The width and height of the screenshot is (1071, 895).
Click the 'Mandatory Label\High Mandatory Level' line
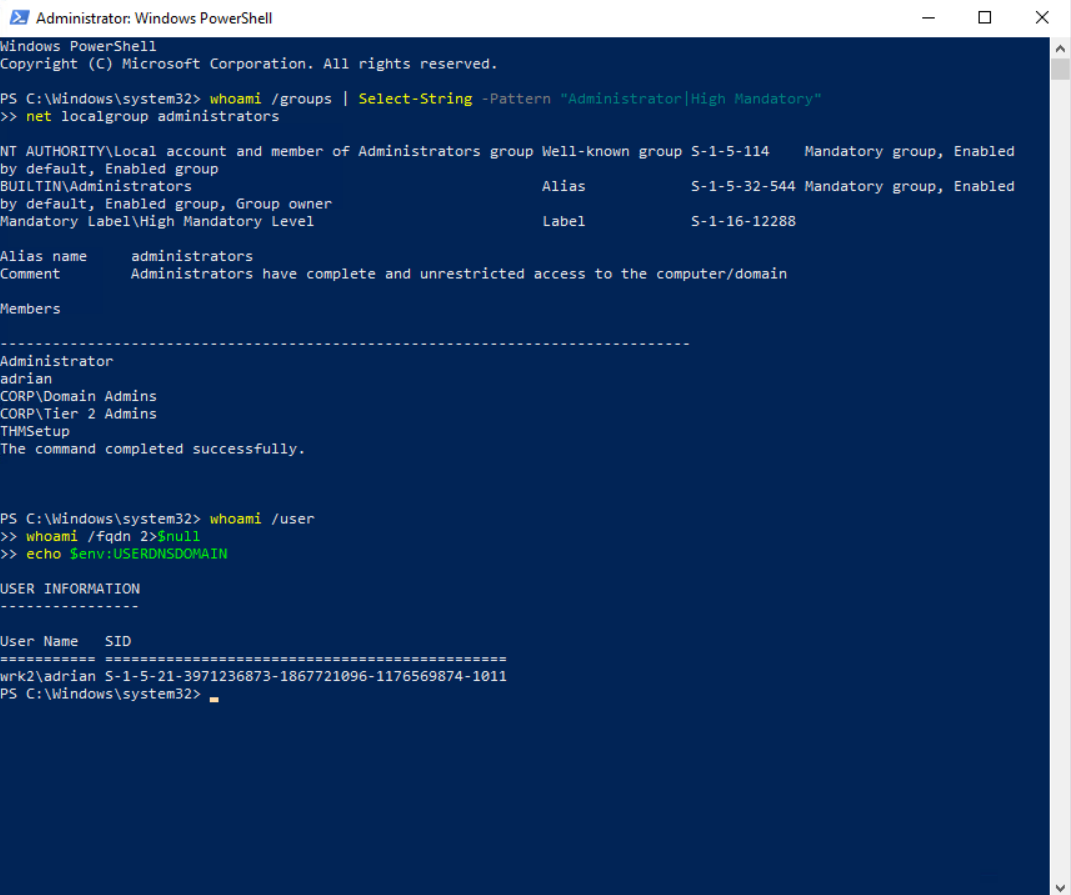157,221
